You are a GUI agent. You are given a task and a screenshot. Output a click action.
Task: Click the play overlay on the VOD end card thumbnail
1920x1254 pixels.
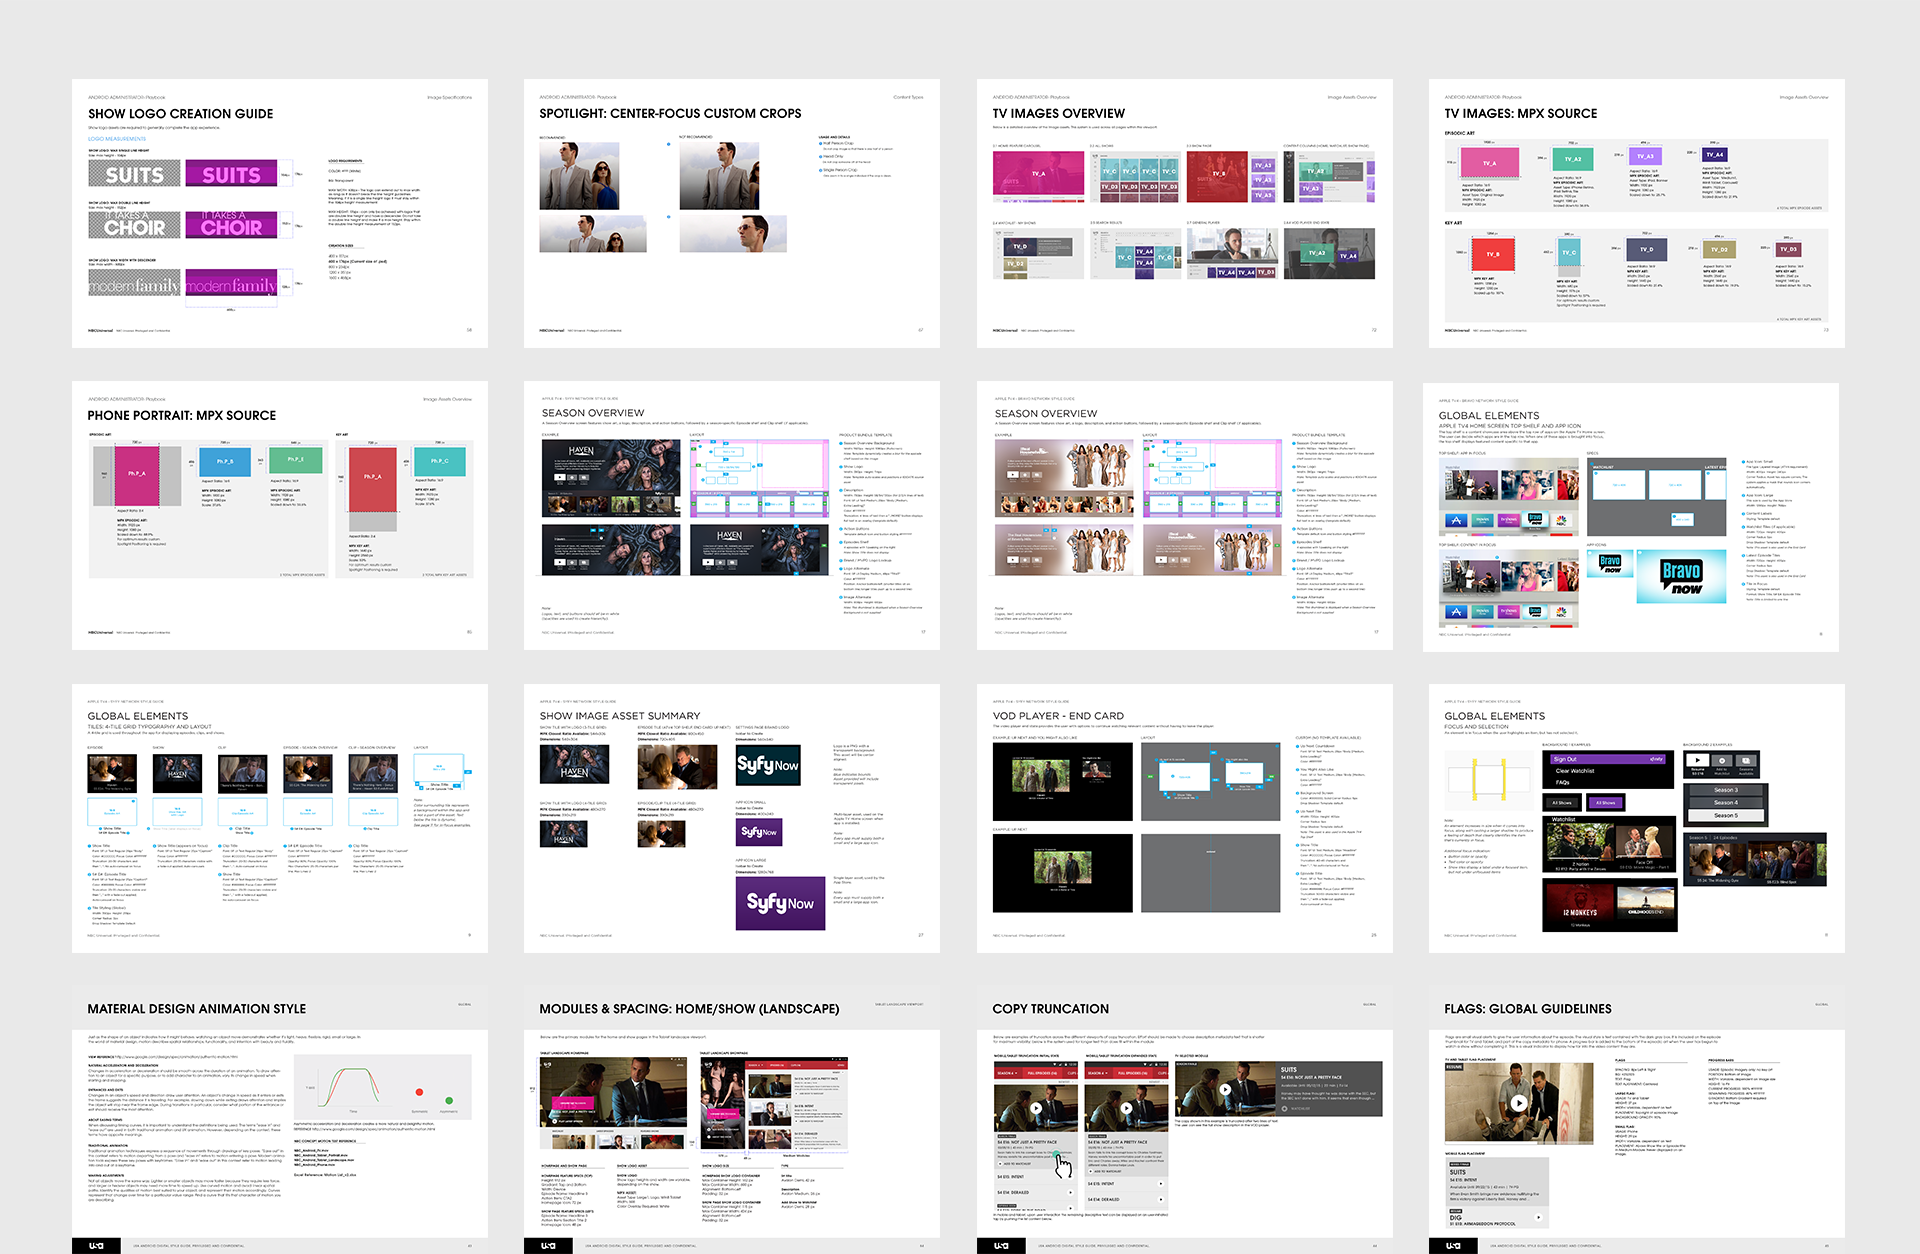(x=1041, y=776)
